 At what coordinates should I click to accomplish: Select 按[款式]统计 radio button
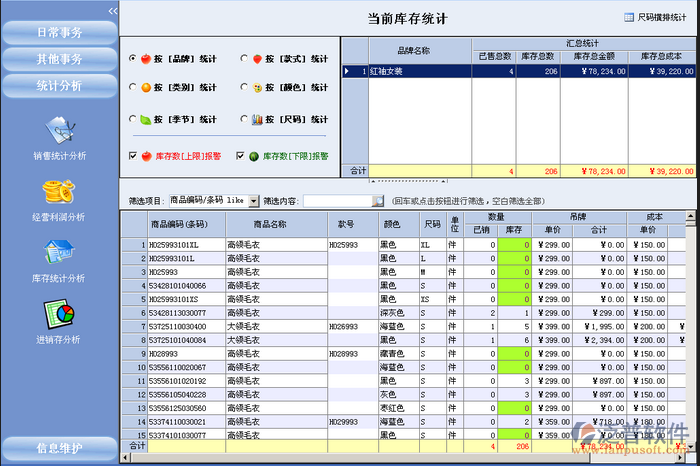coord(244,59)
